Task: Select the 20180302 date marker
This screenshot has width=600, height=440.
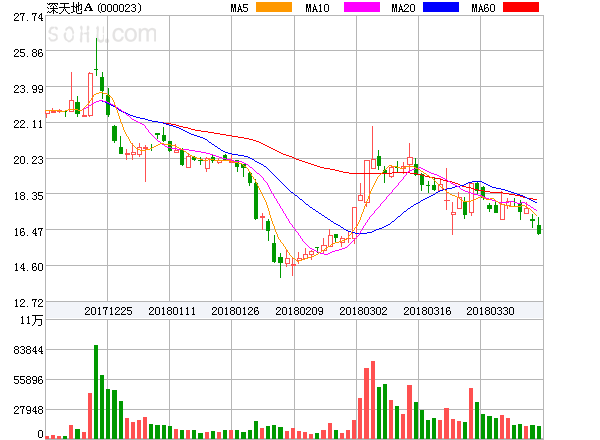Action: [x=363, y=311]
